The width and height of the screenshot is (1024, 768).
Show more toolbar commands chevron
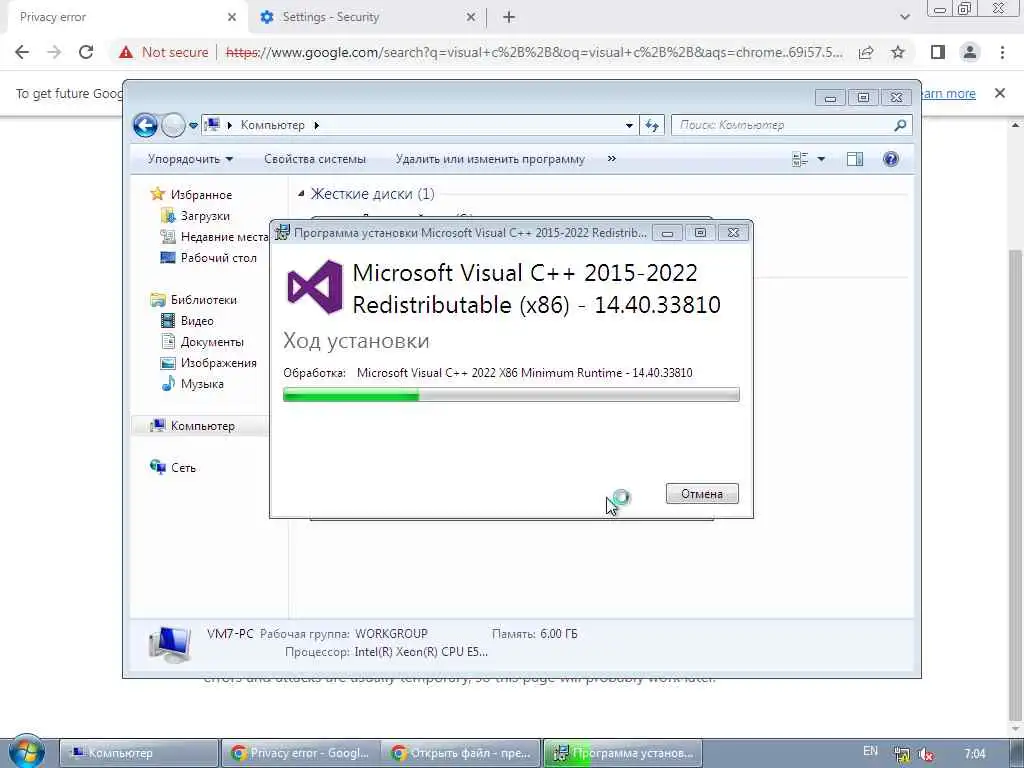coord(611,159)
